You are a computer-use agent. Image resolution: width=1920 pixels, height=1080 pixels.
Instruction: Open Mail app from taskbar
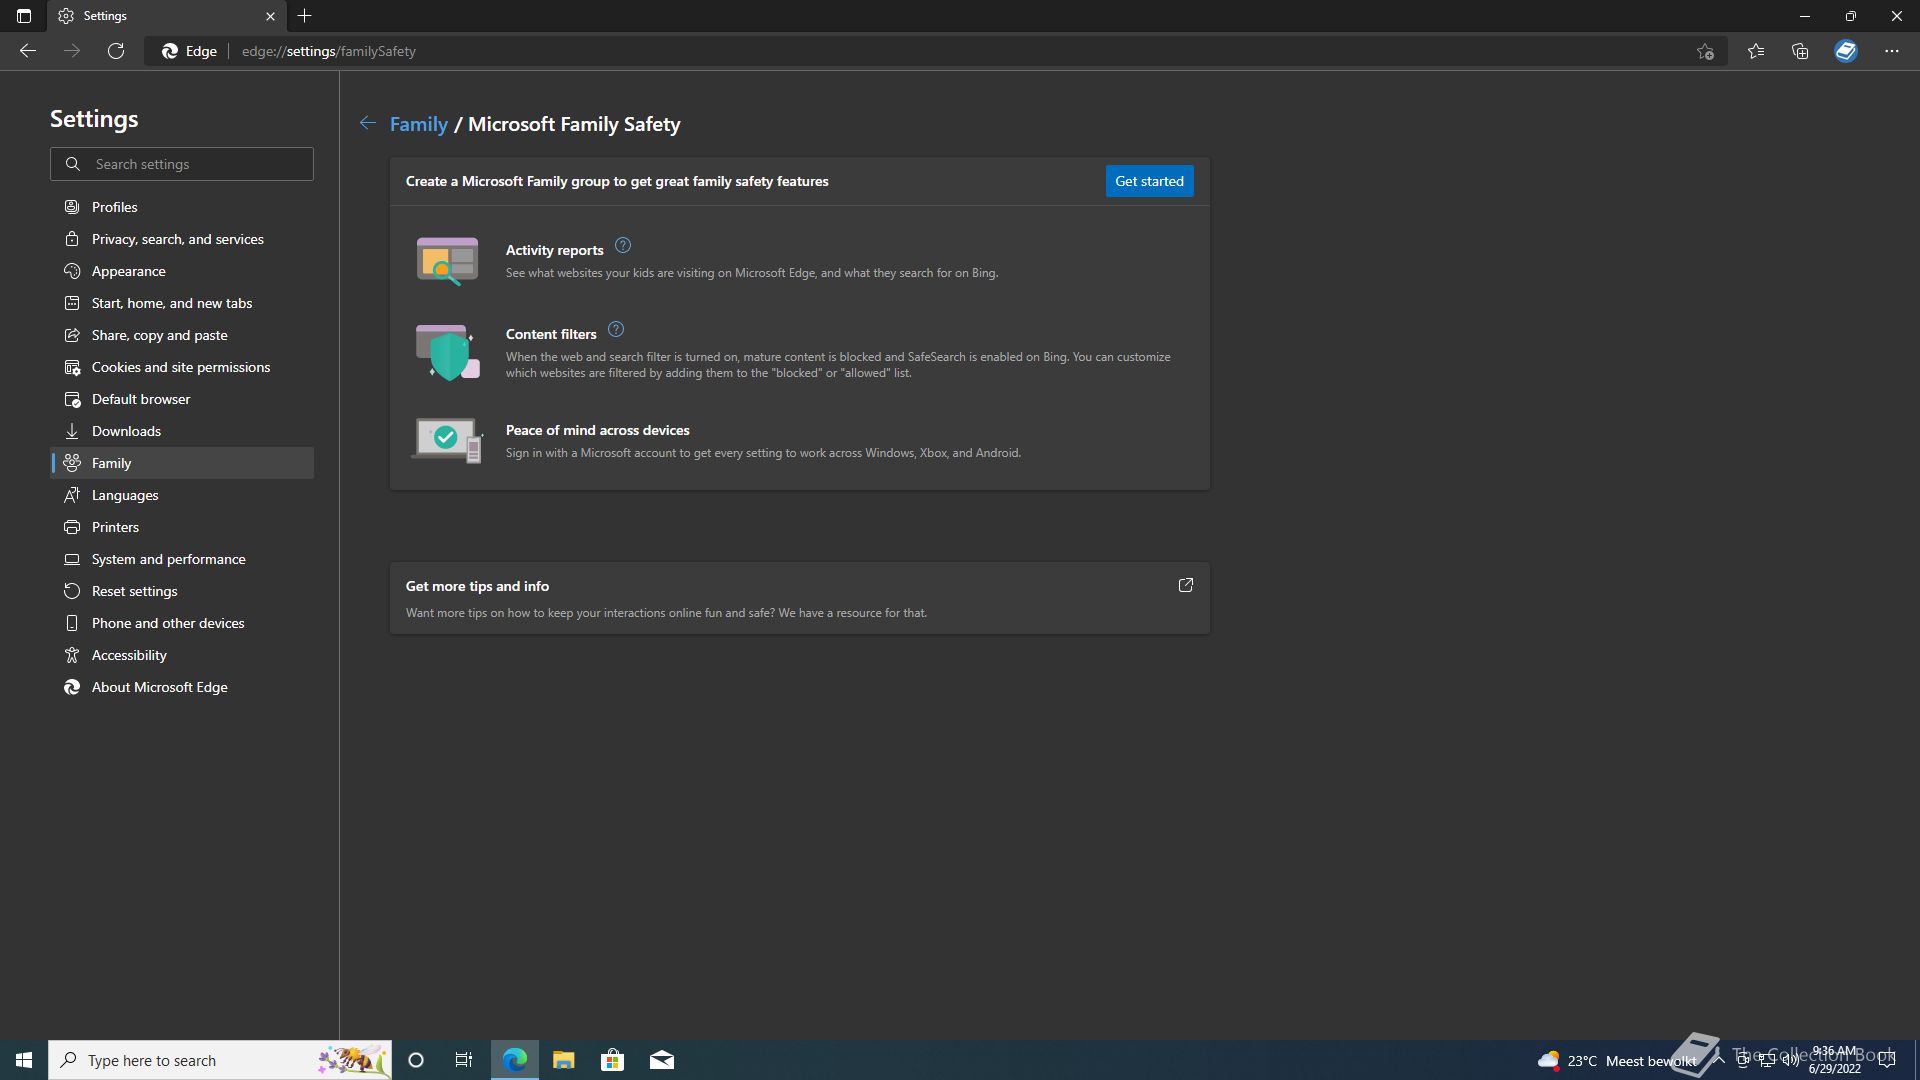pyautogui.click(x=662, y=1060)
